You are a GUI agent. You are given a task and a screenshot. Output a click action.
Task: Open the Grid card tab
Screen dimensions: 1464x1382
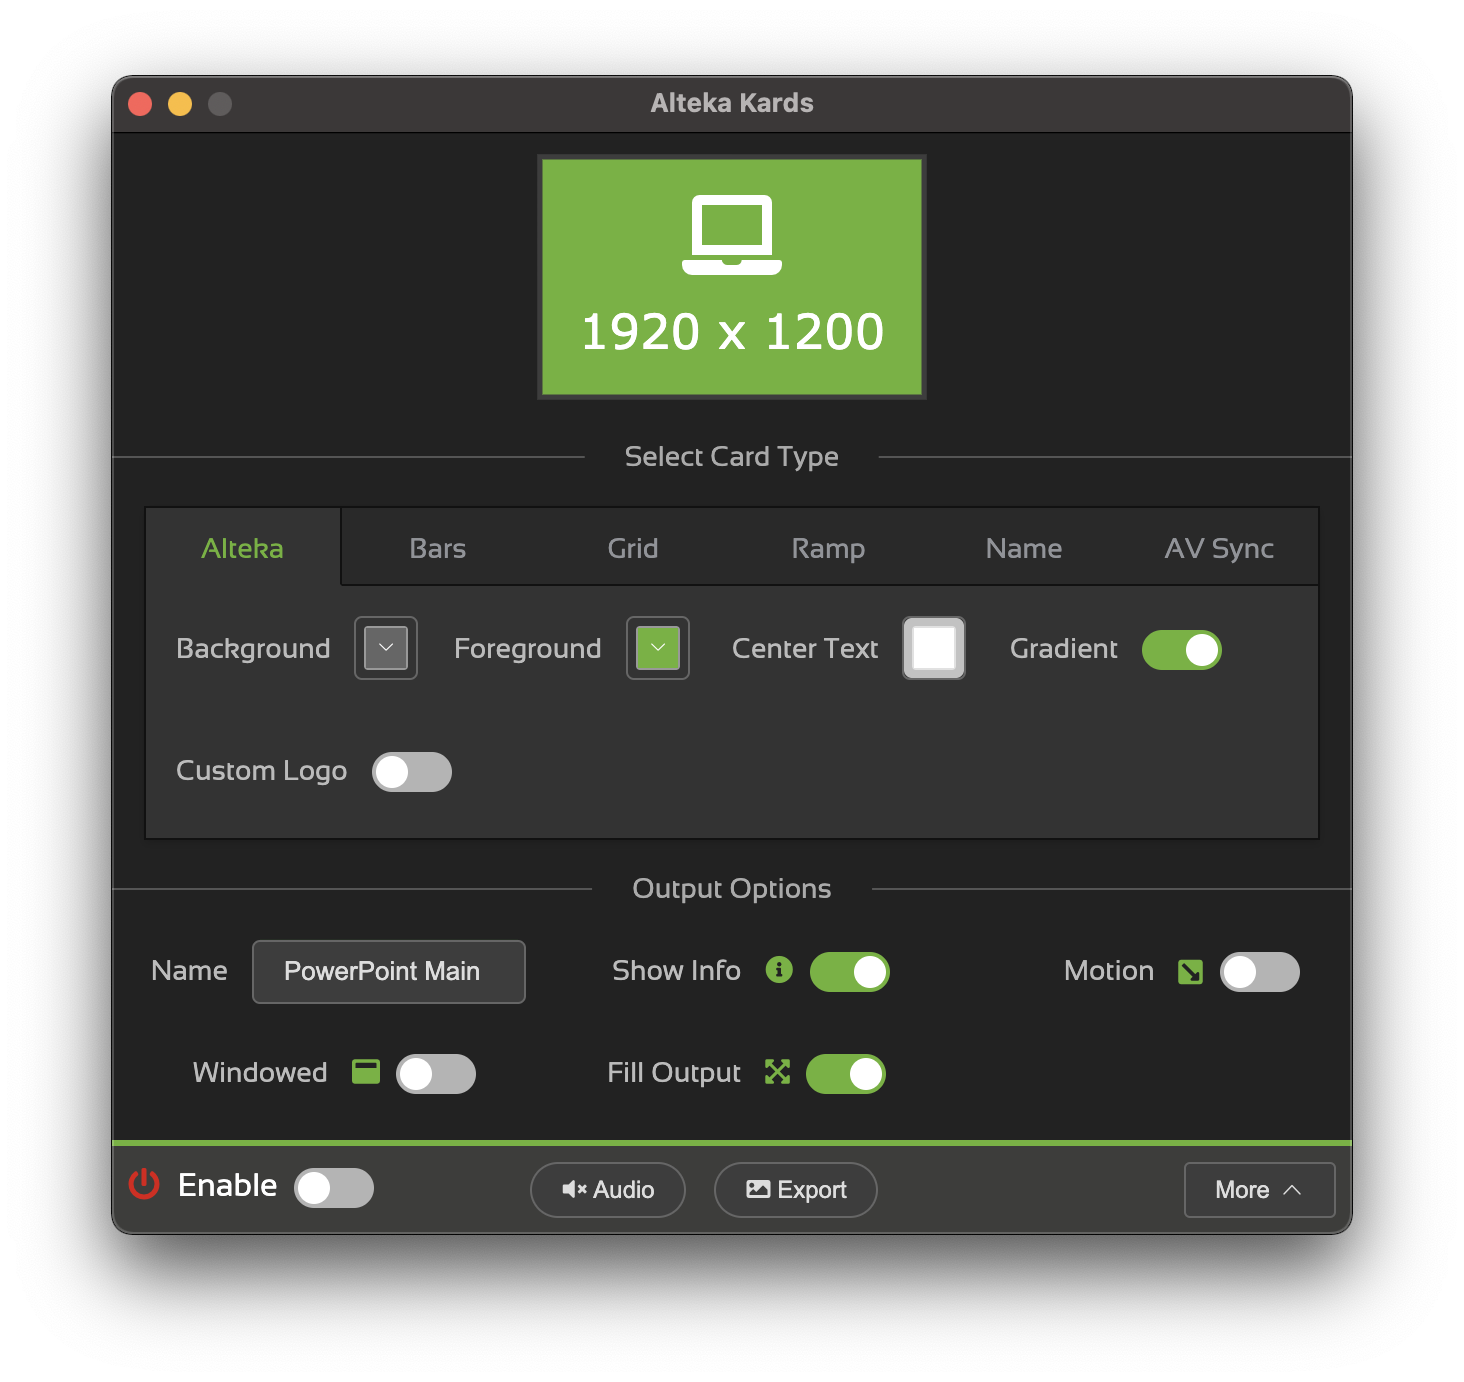click(x=633, y=548)
